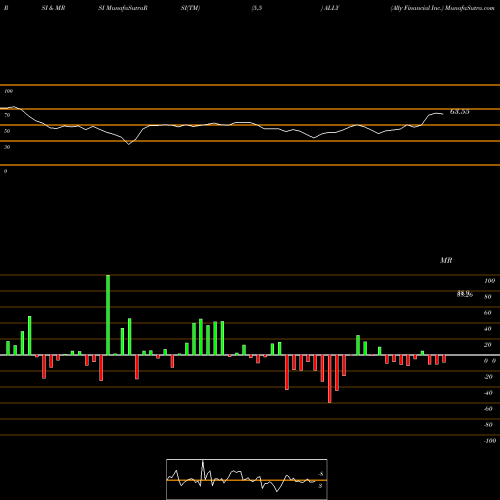Open the mini overview chart at the bottom
Image resolution: width=500 pixels, height=500 pixels.
point(247,479)
